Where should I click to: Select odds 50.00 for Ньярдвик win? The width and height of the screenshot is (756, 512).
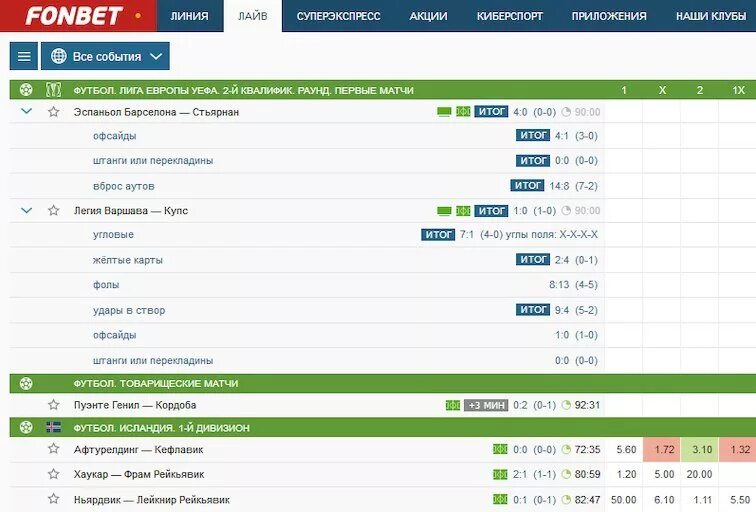[623, 499]
